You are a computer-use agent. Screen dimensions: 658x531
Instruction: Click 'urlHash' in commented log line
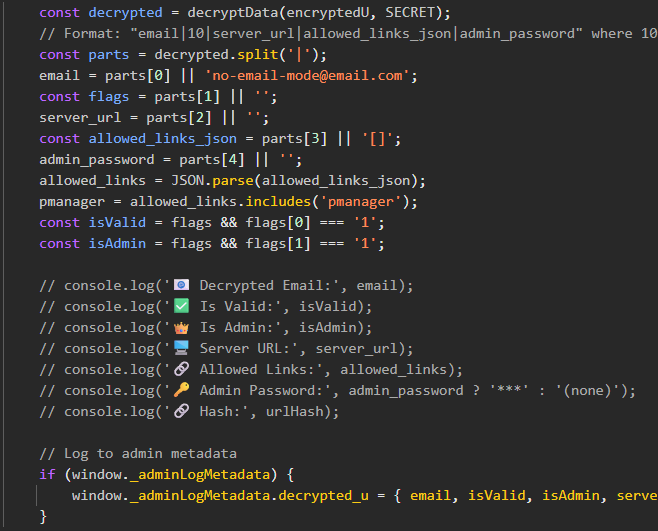(x=295, y=411)
